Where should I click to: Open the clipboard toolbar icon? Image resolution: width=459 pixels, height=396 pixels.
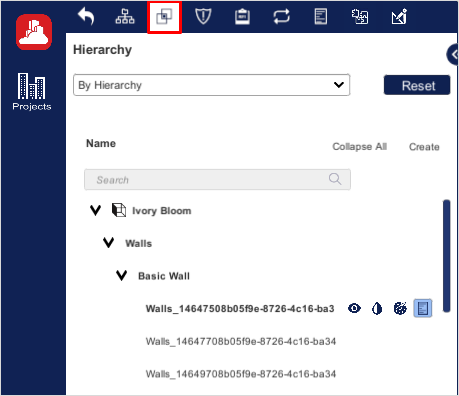[x=242, y=17]
